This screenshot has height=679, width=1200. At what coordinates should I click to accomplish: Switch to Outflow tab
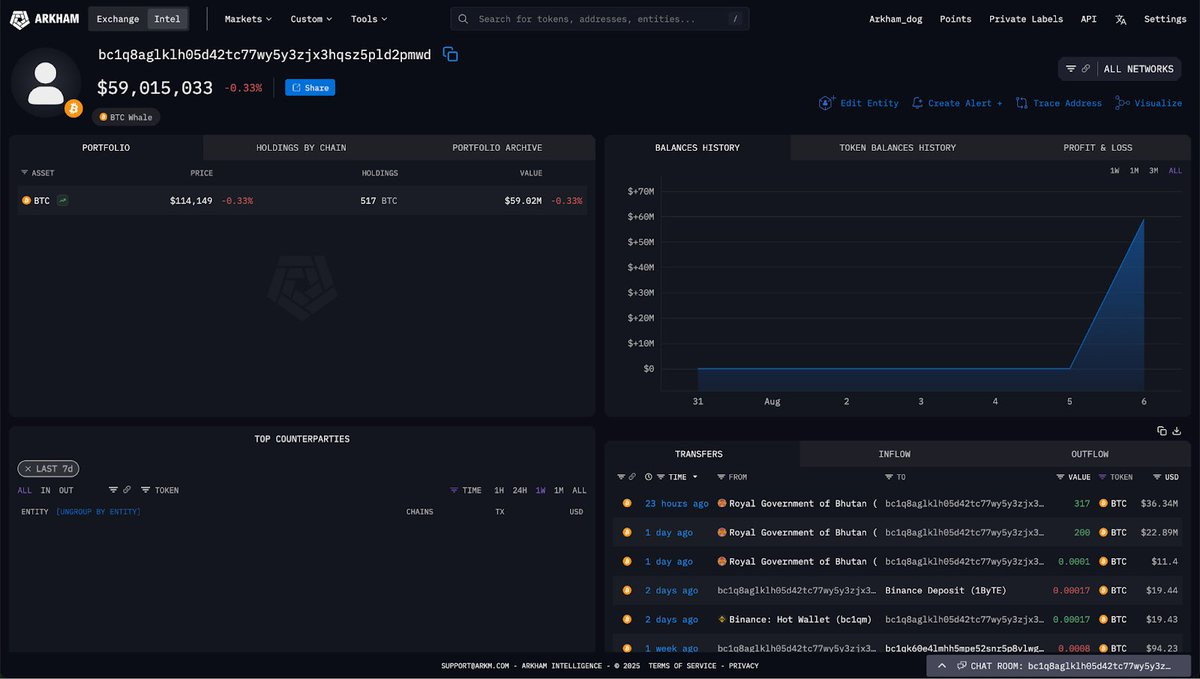1090,454
